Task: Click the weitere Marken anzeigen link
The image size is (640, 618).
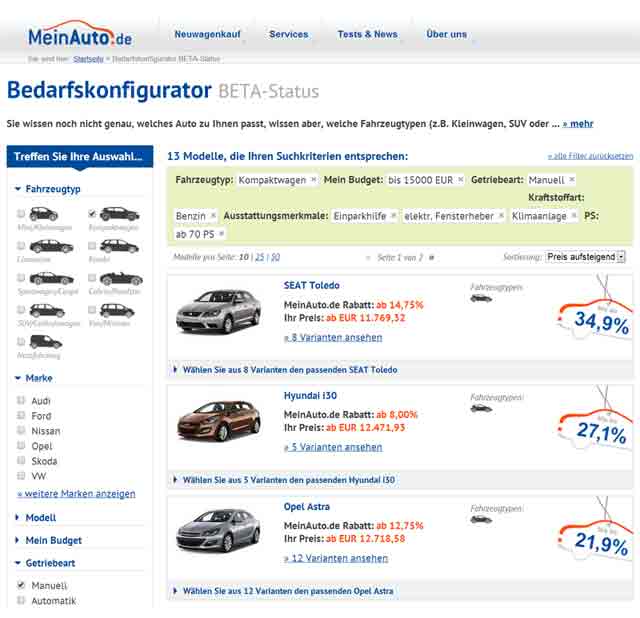Action: point(76,494)
